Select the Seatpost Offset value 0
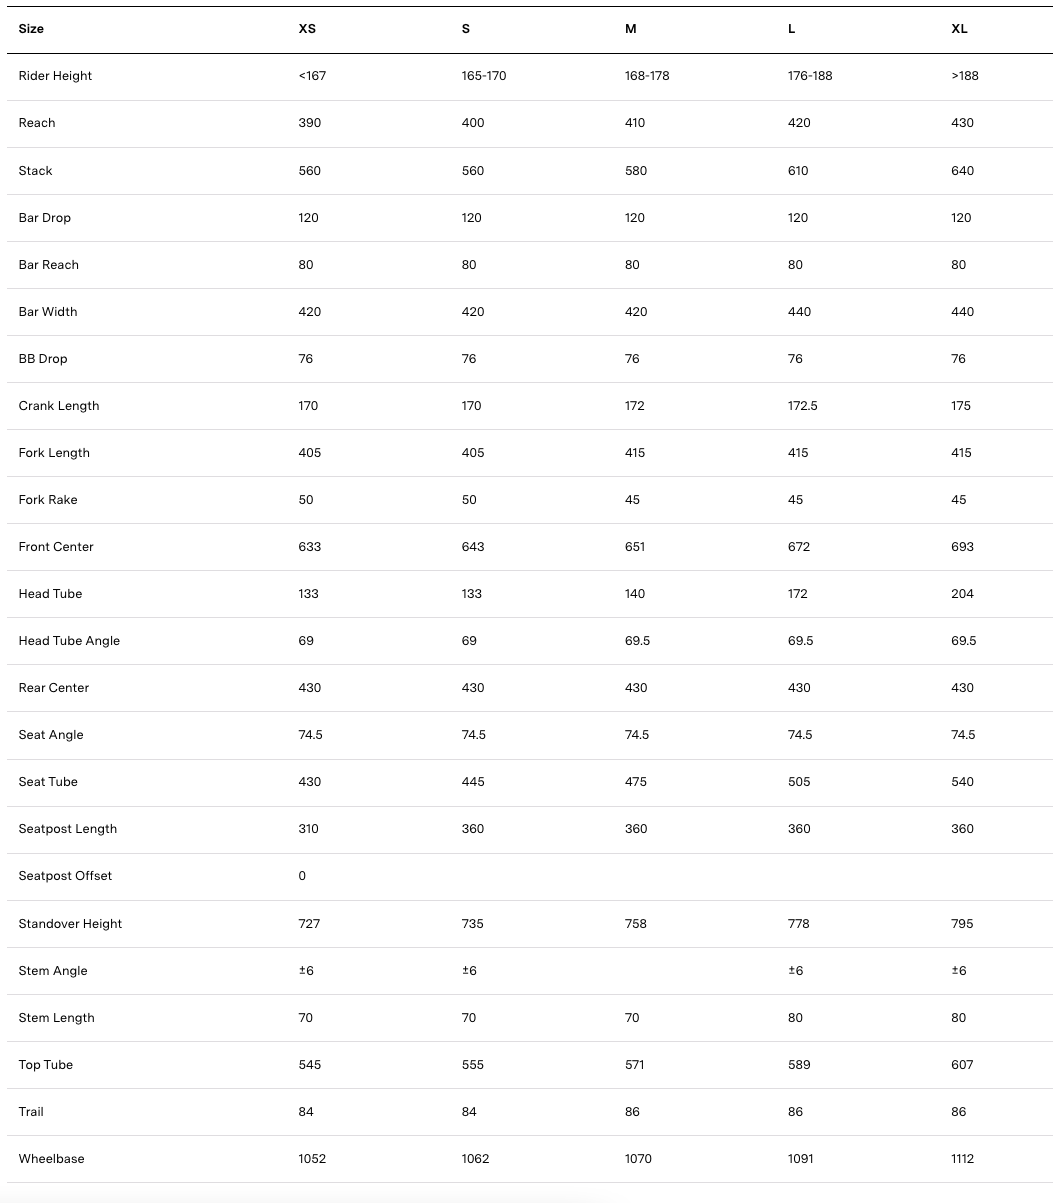 click(302, 876)
